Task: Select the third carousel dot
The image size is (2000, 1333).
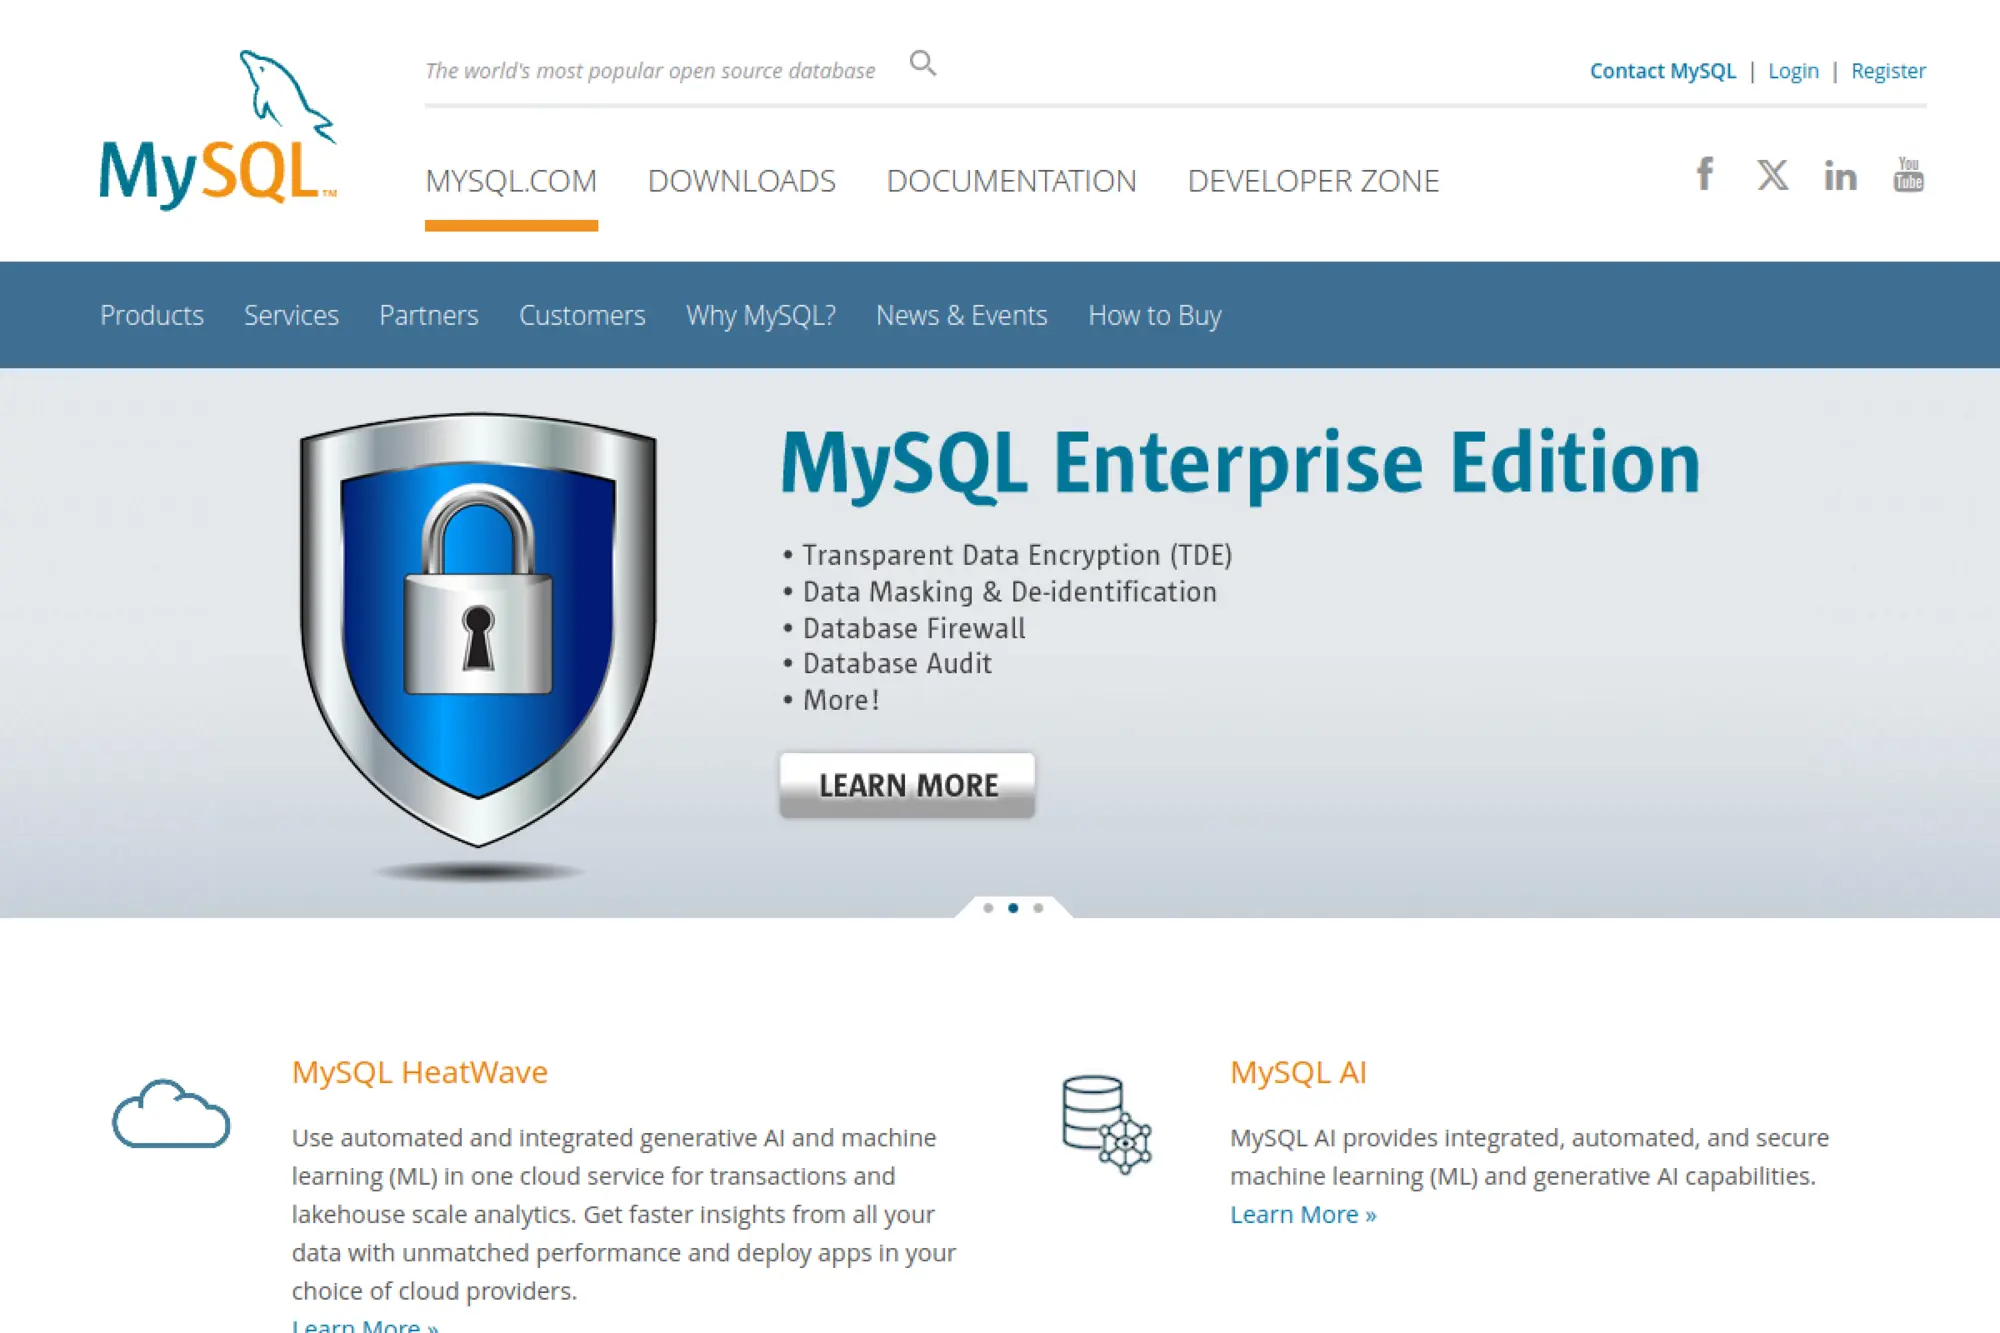Action: point(1038,908)
